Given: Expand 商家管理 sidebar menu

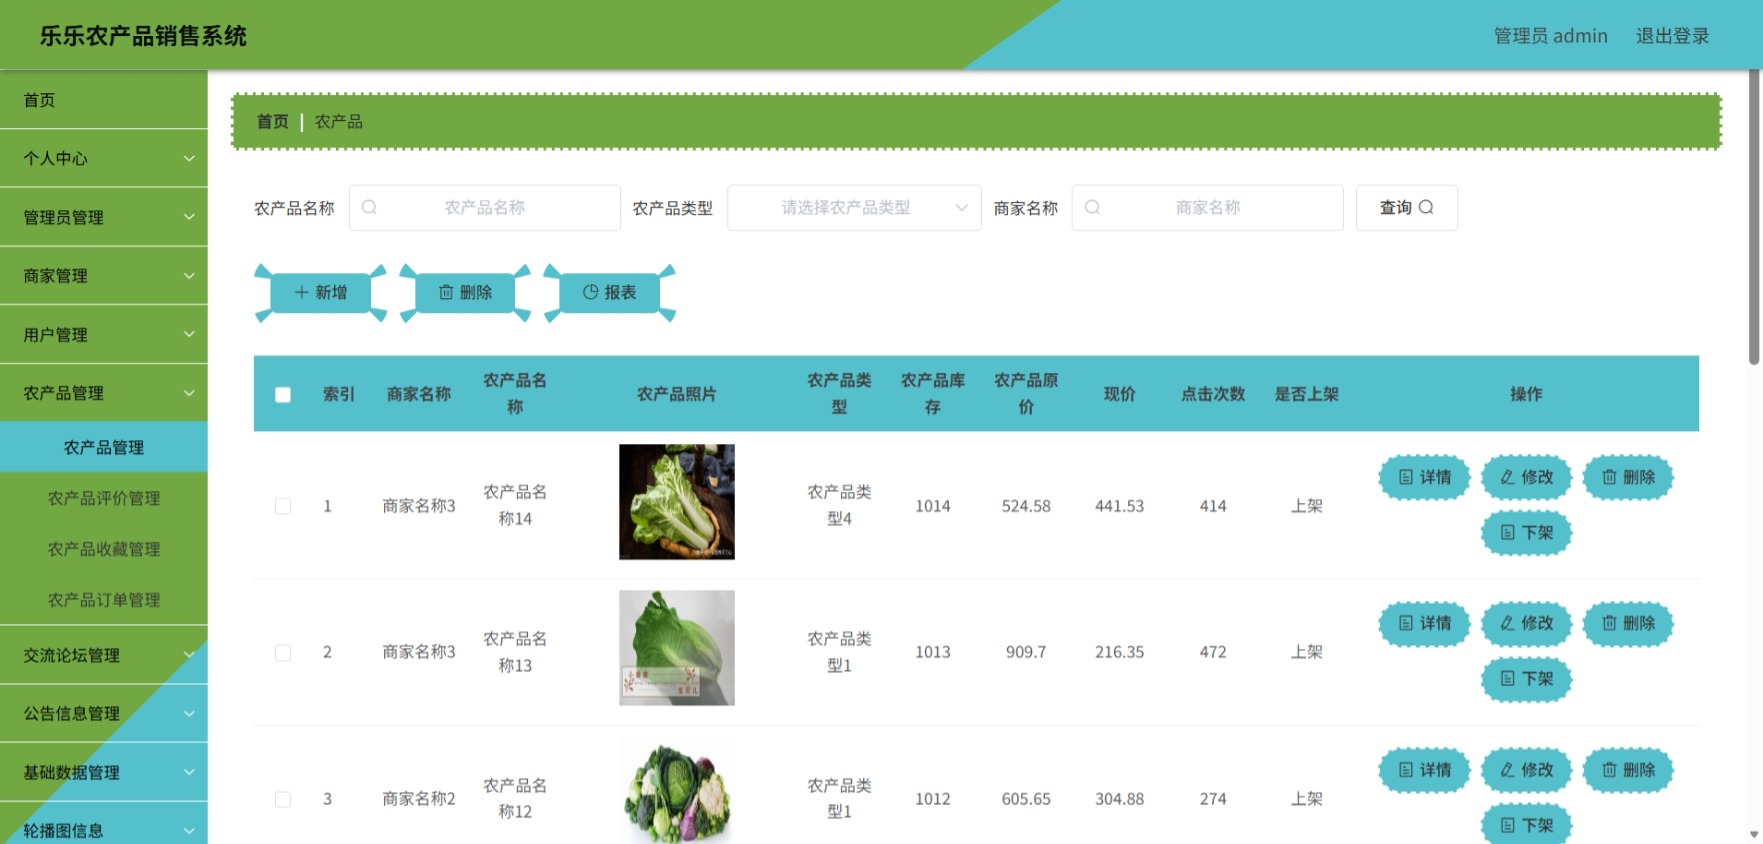Looking at the screenshot, I should 104,275.
